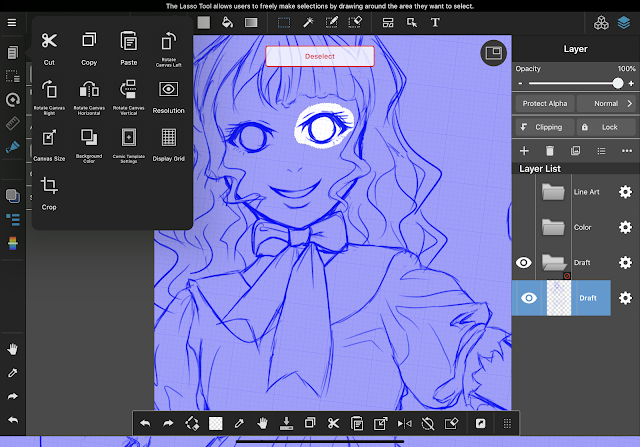Increase opacity with plus button

click(631, 83)
